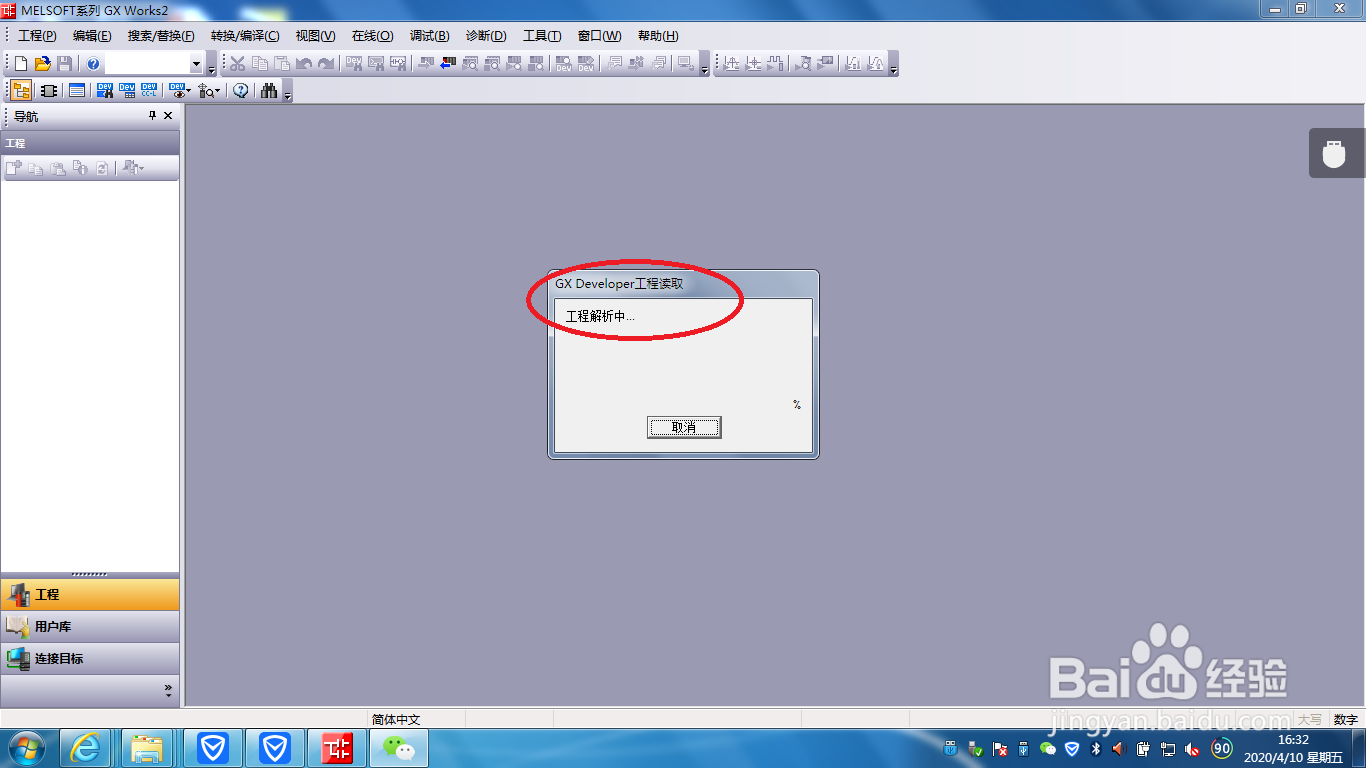The height and width of the screenshot is (768, 1366).
Task: Open the 转换/编译(C) menu
Action: (245, 36)
